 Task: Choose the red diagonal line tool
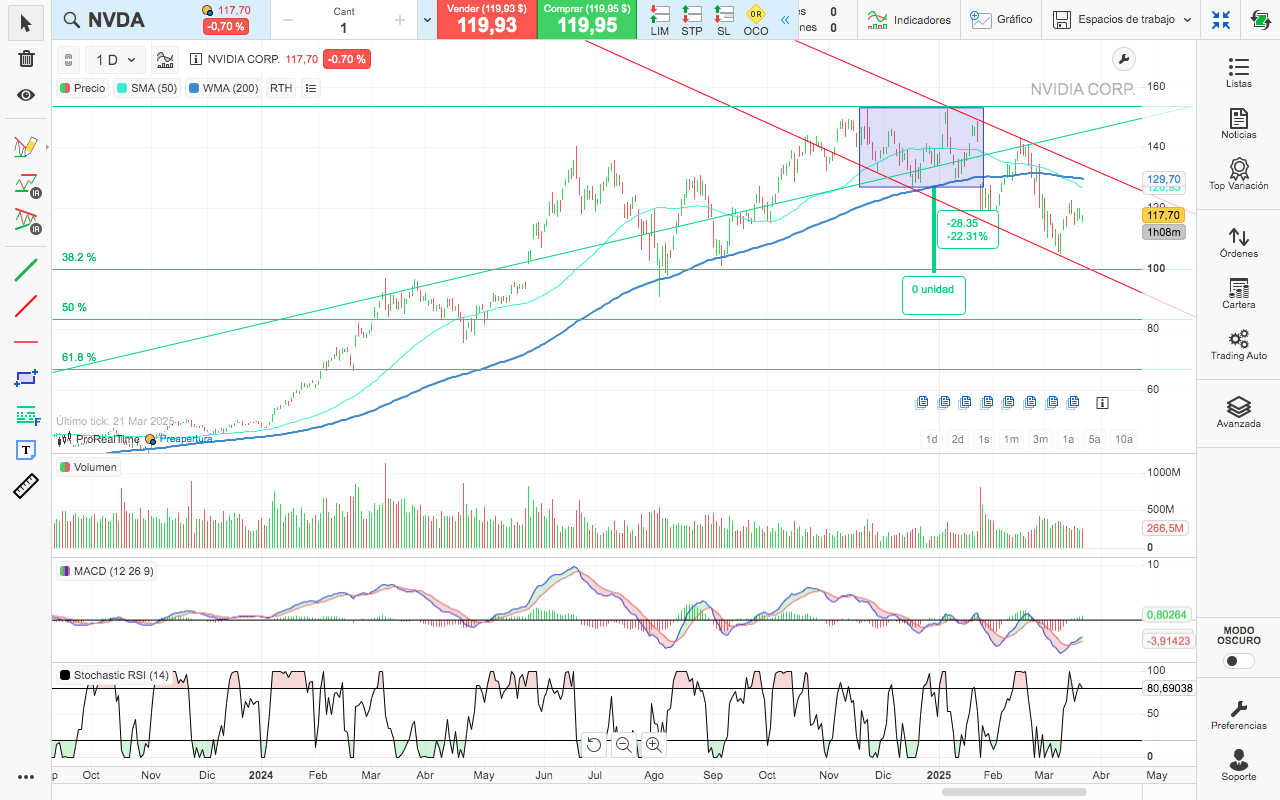(26, 306)
